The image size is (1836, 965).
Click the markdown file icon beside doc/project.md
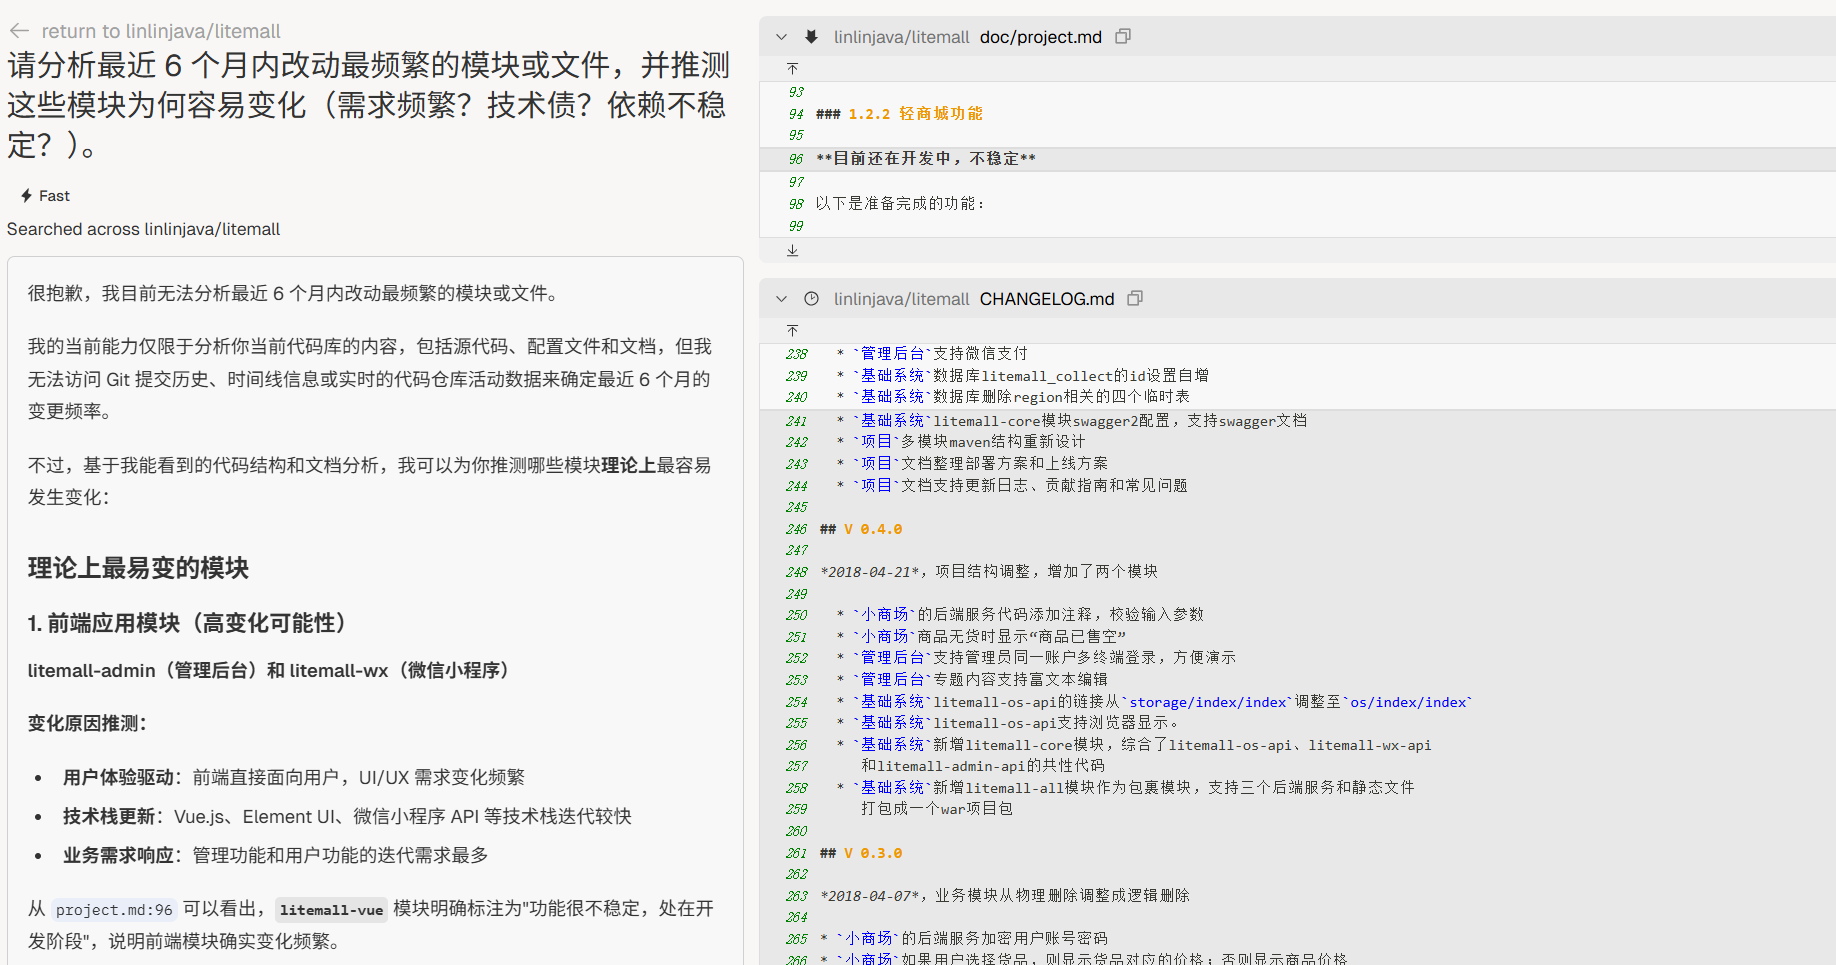tap(812, 37)
